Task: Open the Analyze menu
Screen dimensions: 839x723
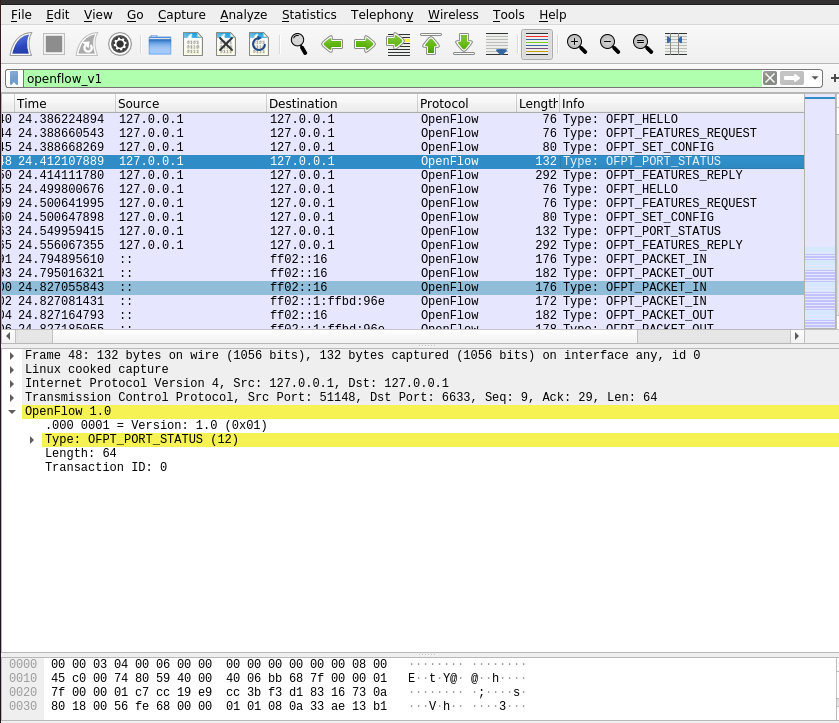Action: click(243, 15)
